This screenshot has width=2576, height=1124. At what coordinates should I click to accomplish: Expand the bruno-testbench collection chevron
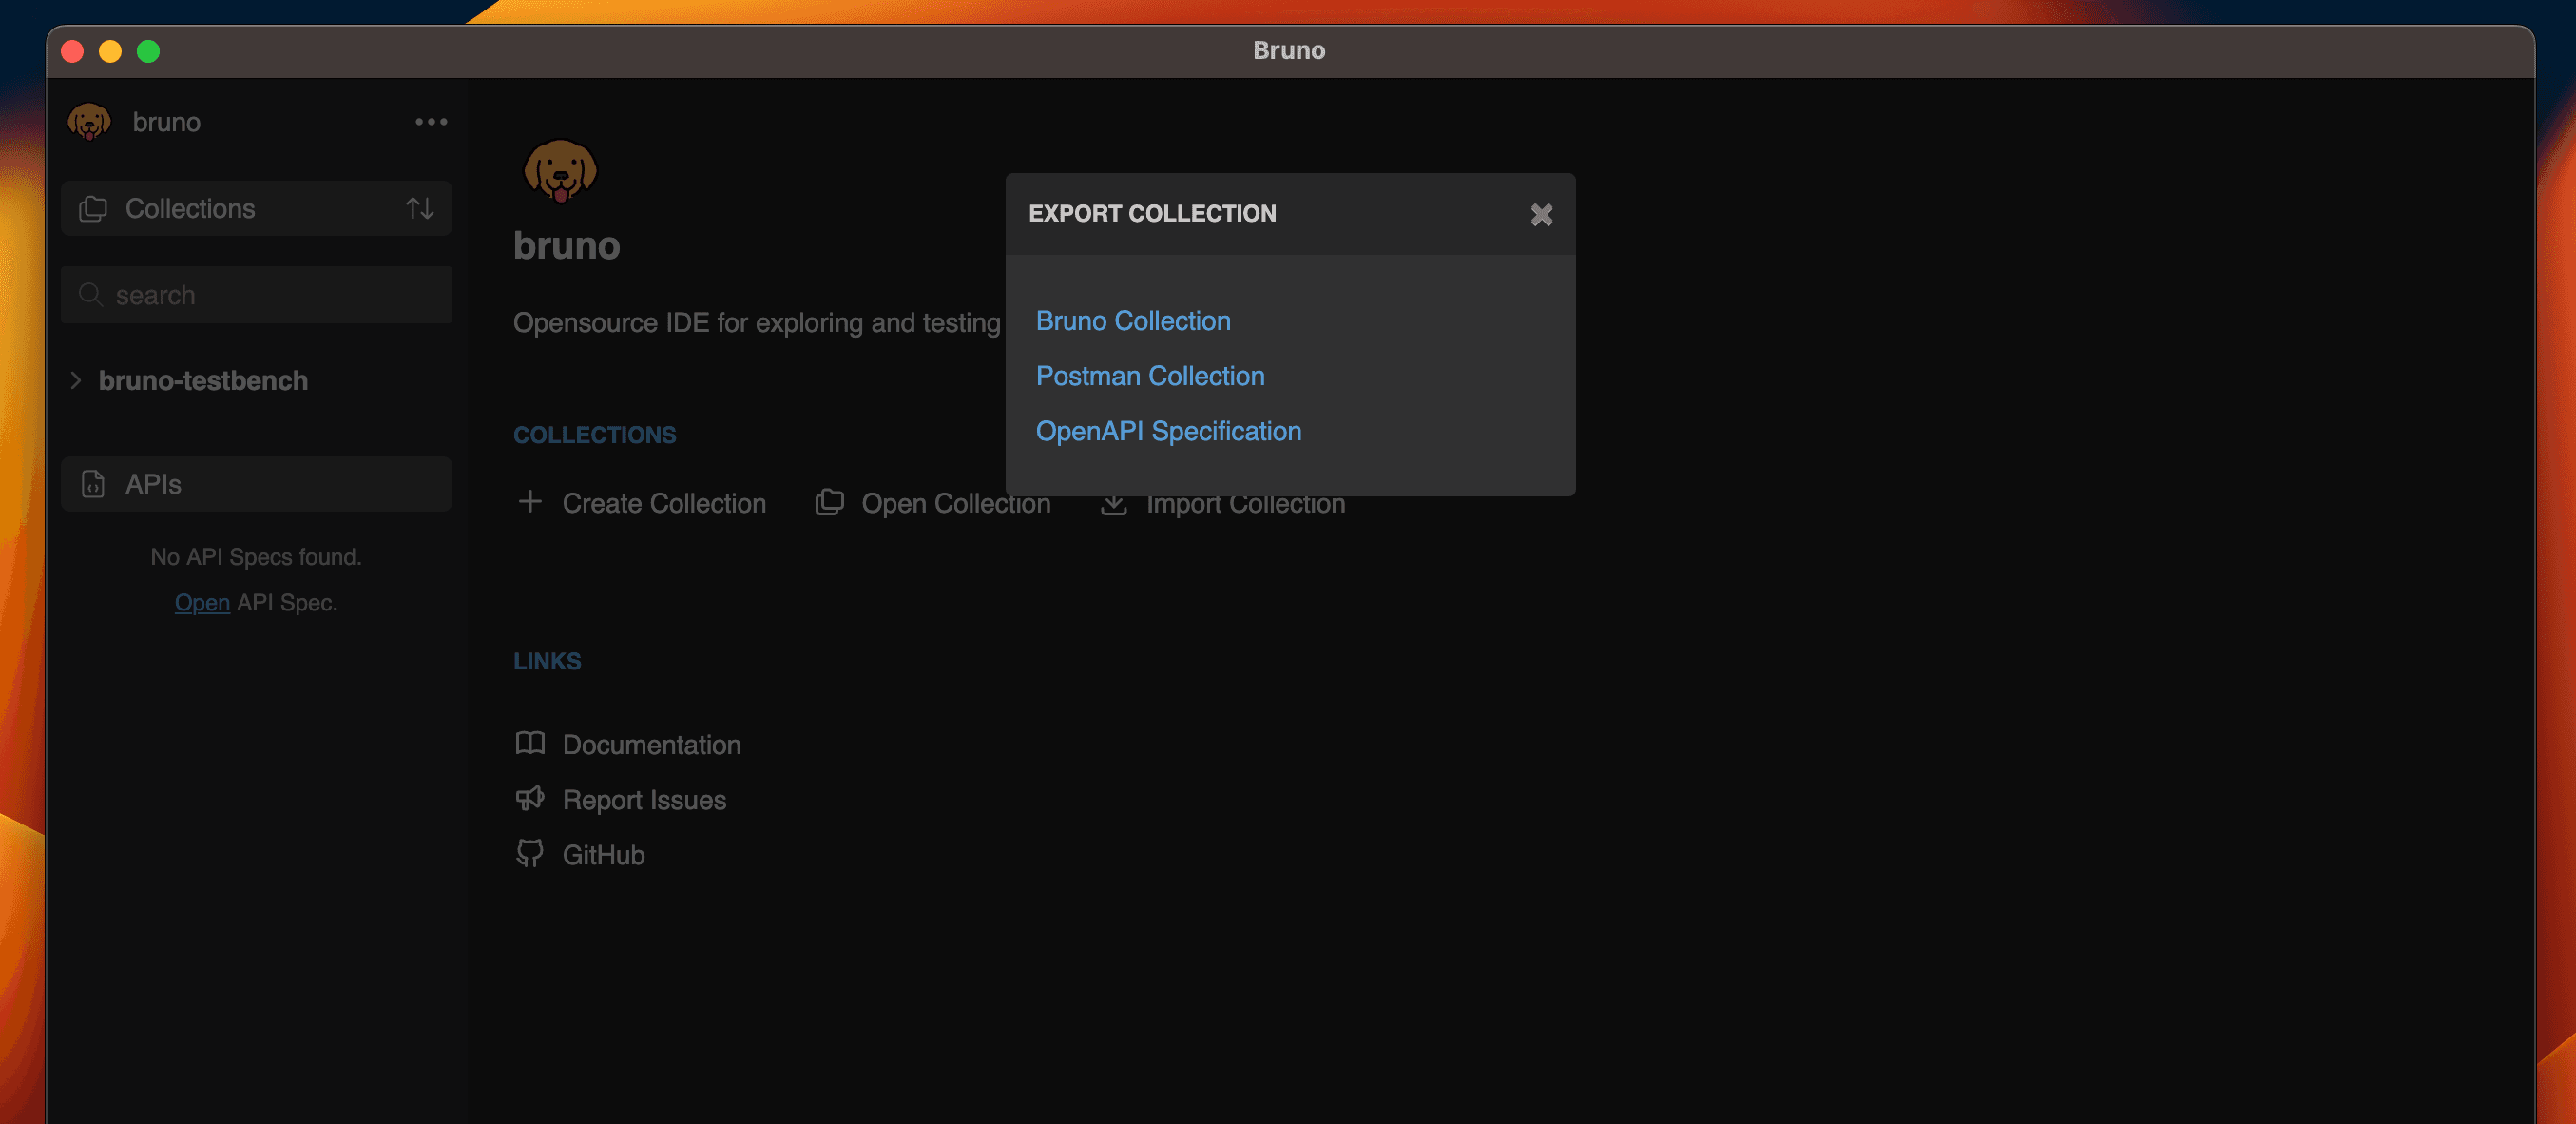75,380
